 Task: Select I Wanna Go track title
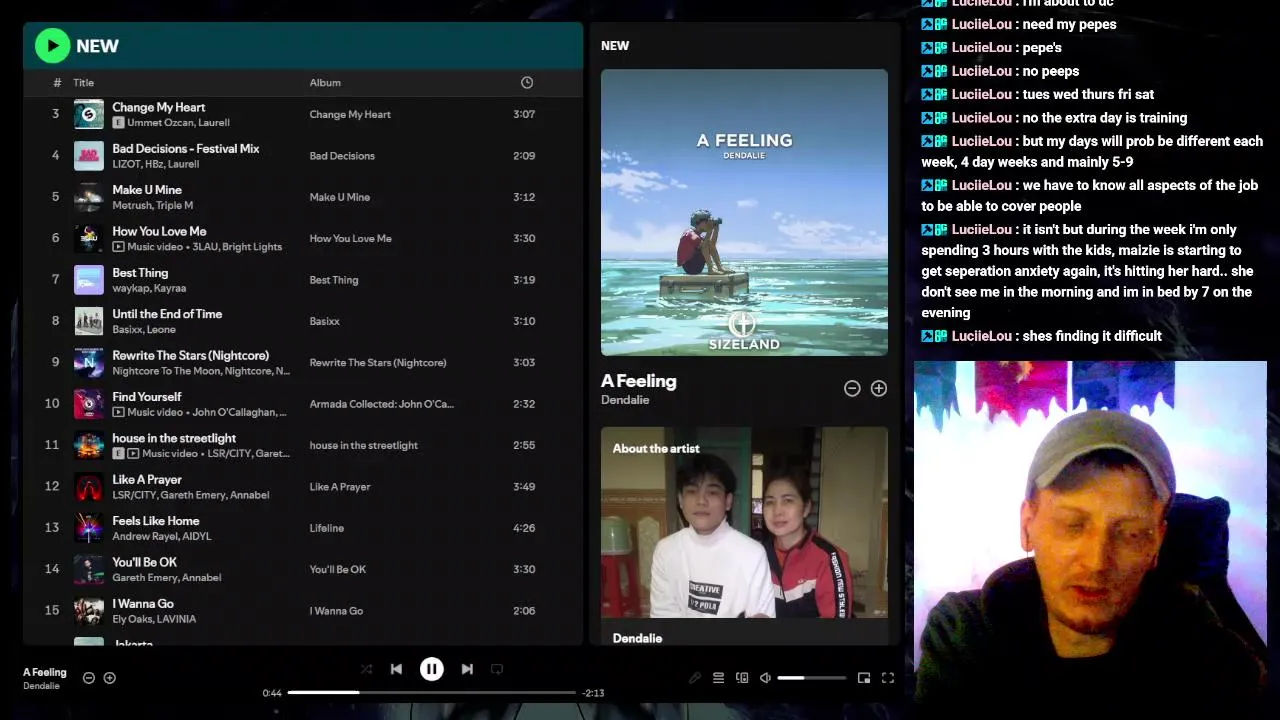coord(143,604)
